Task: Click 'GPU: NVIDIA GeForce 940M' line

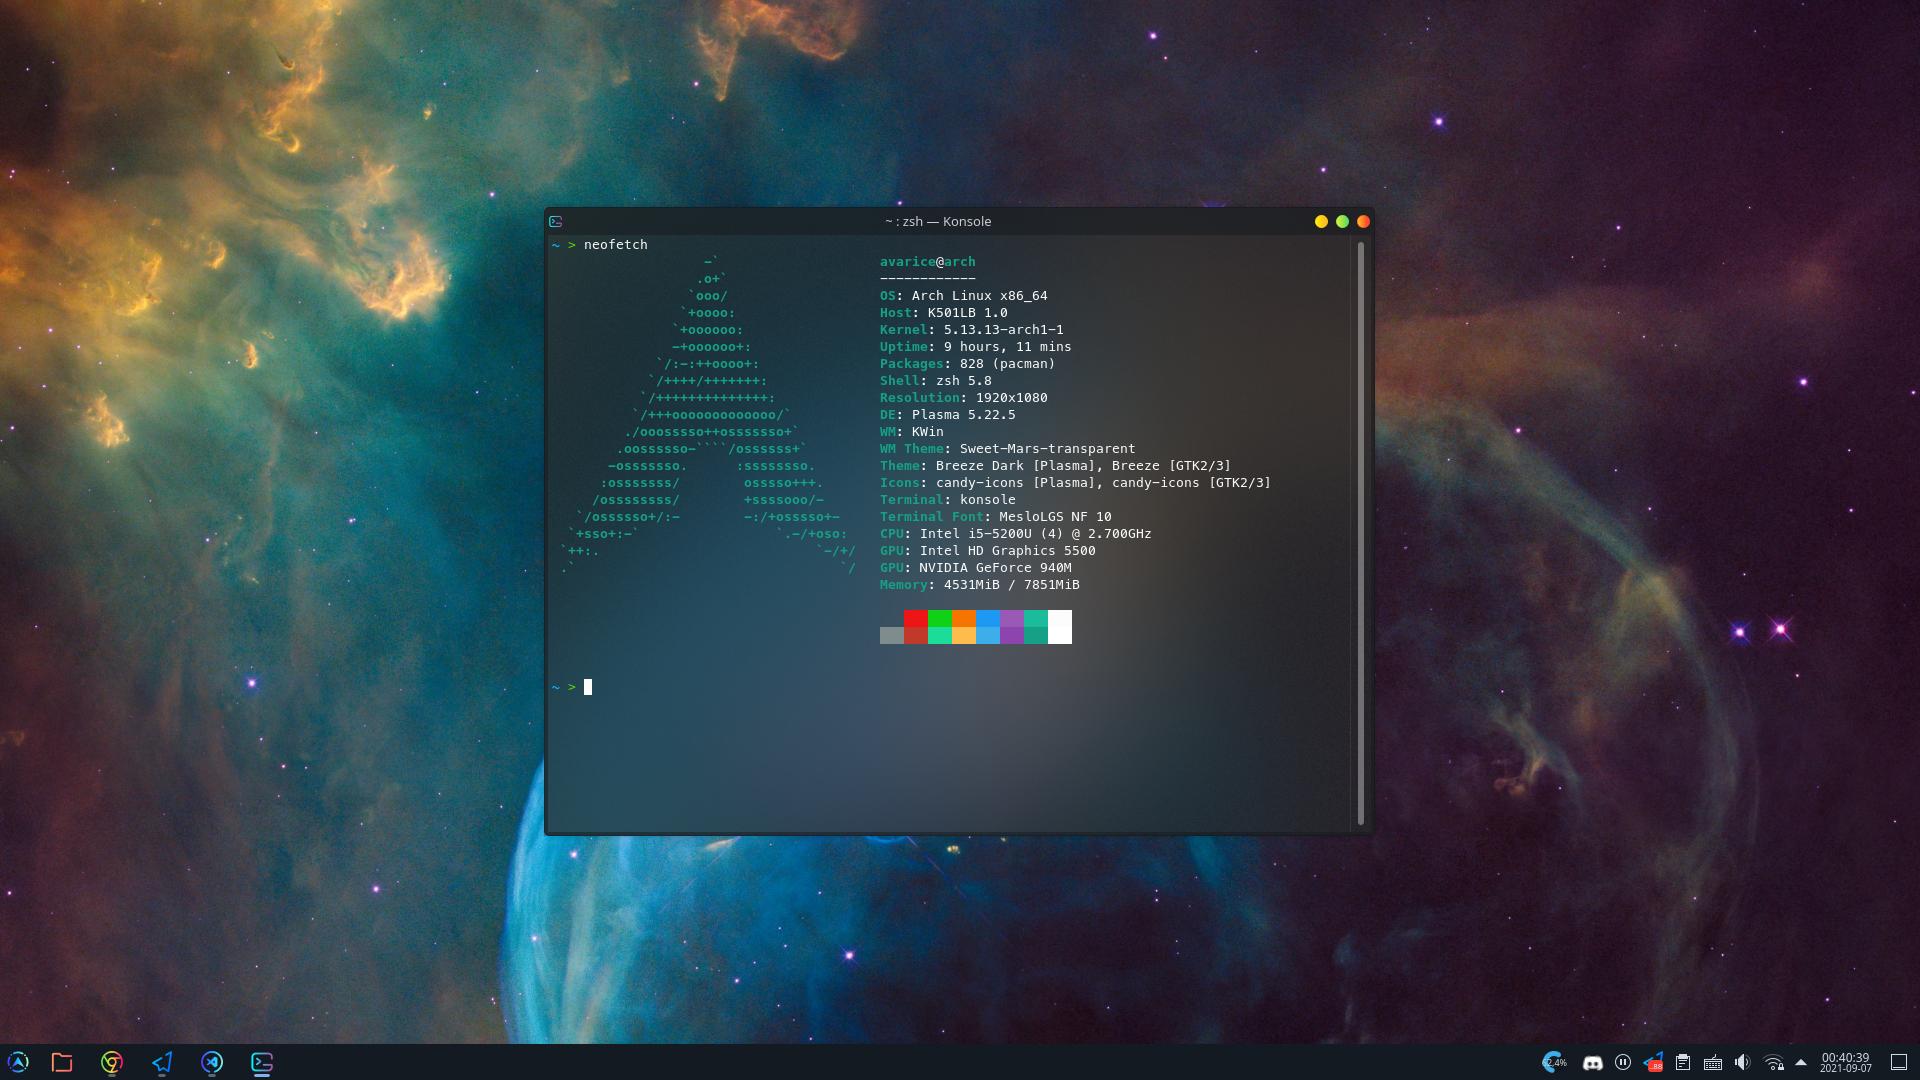Action: click(976, 568)
